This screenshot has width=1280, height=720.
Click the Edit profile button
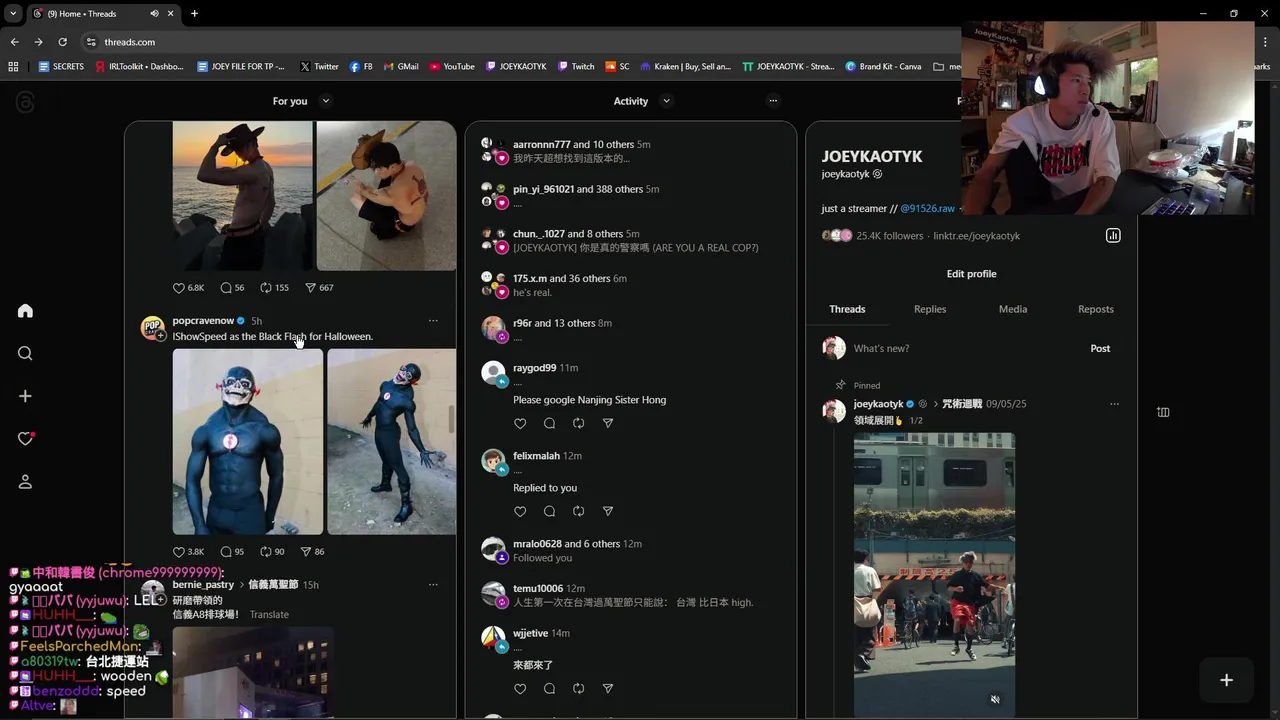click(972, 274)
